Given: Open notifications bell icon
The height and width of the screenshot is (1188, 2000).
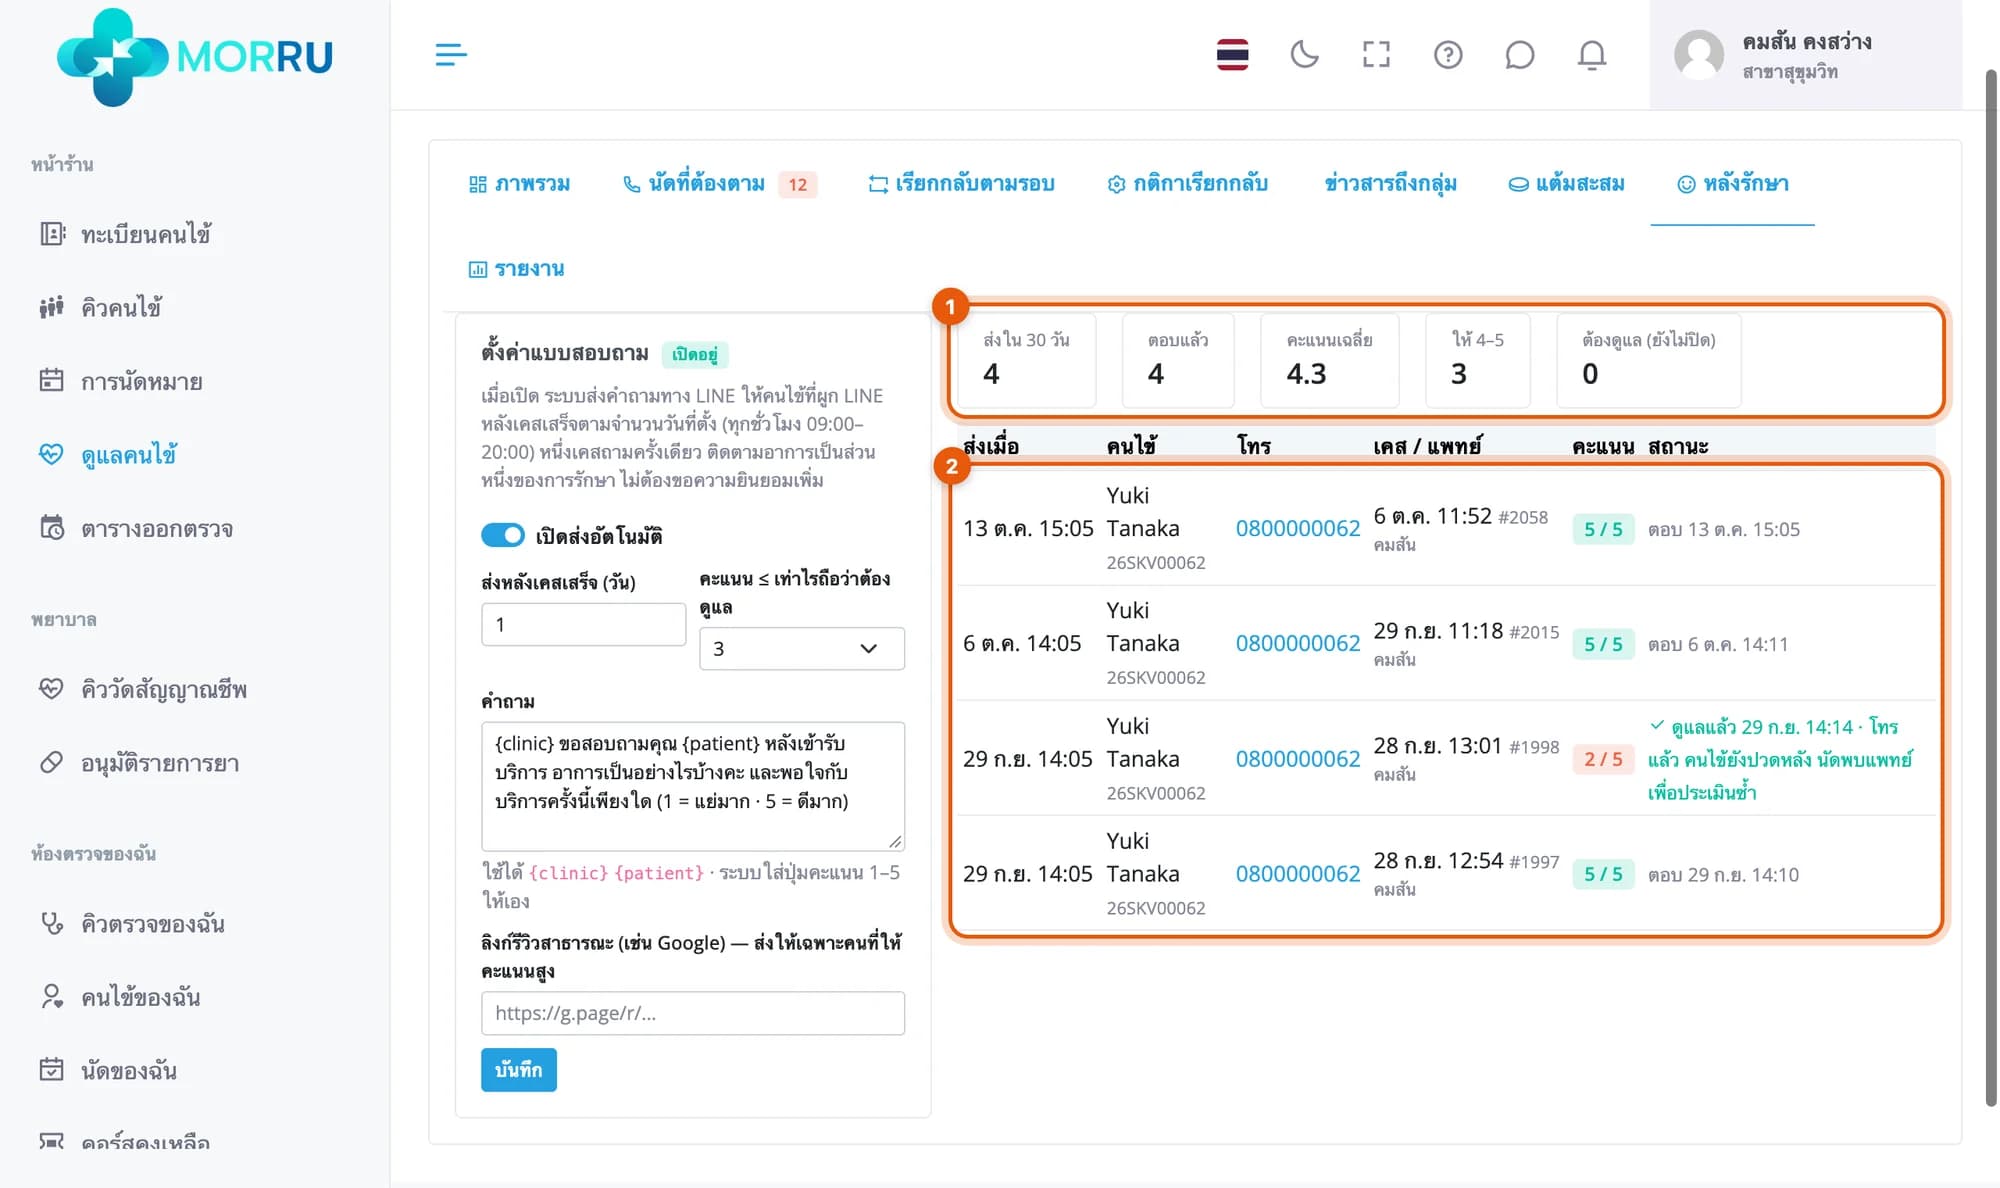Looking at the screenshot, I should click(1592, 55).
